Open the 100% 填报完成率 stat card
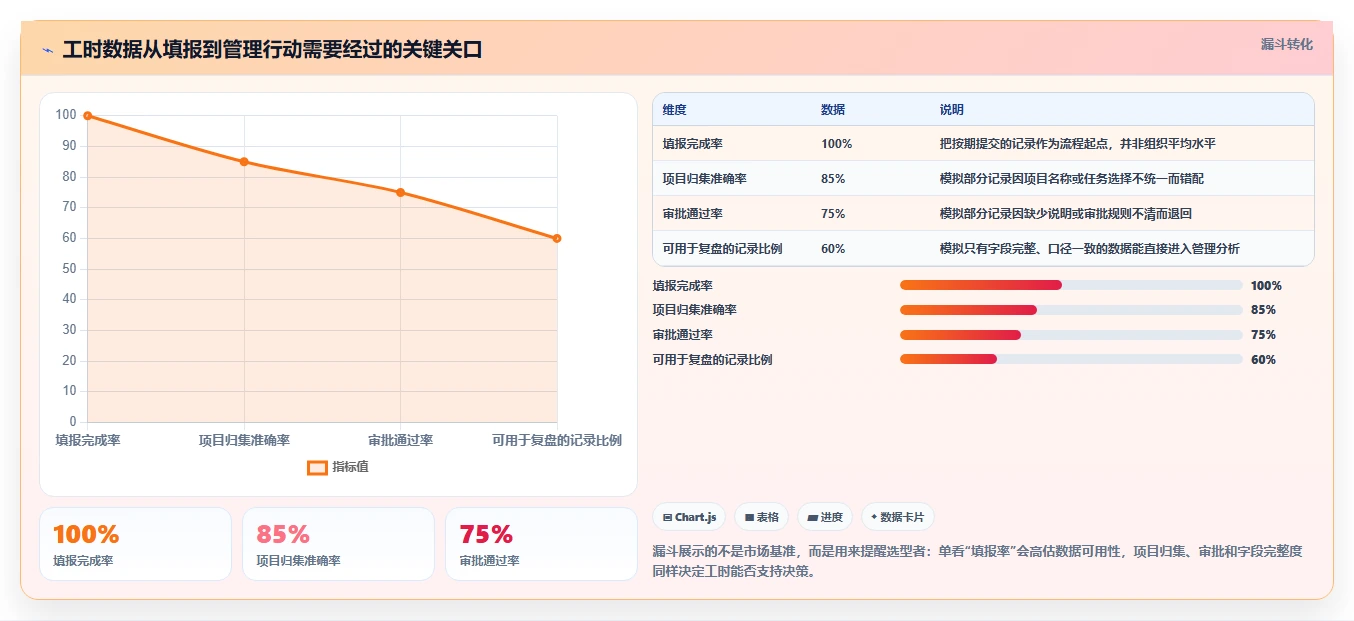Image resolution: width=1354 pixels, height=621 pixels. pos(135,544)
